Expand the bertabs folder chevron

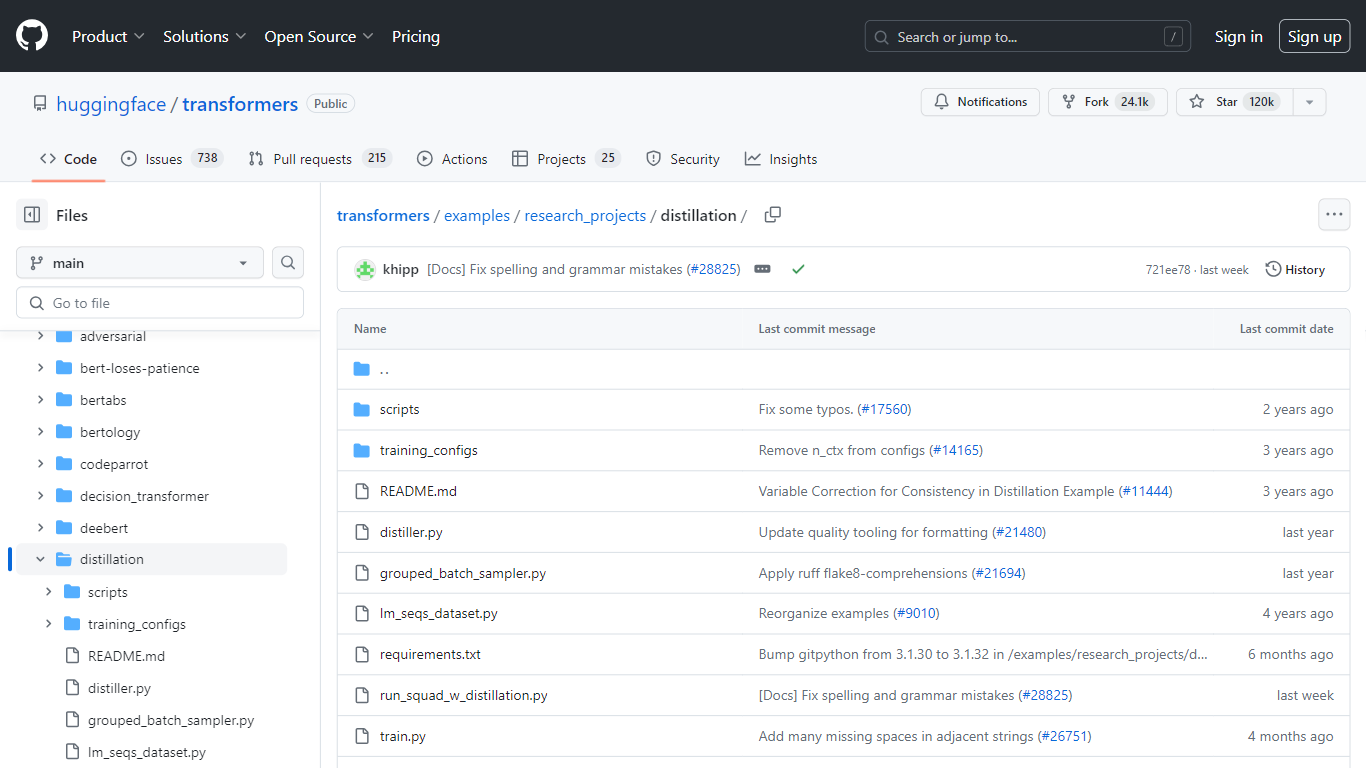point(40,400)
